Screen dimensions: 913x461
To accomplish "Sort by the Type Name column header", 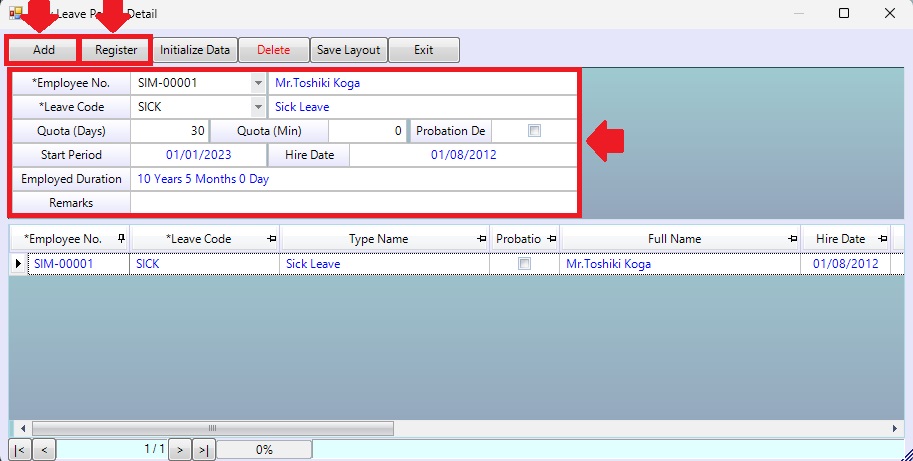I will (x=378, y=239).
